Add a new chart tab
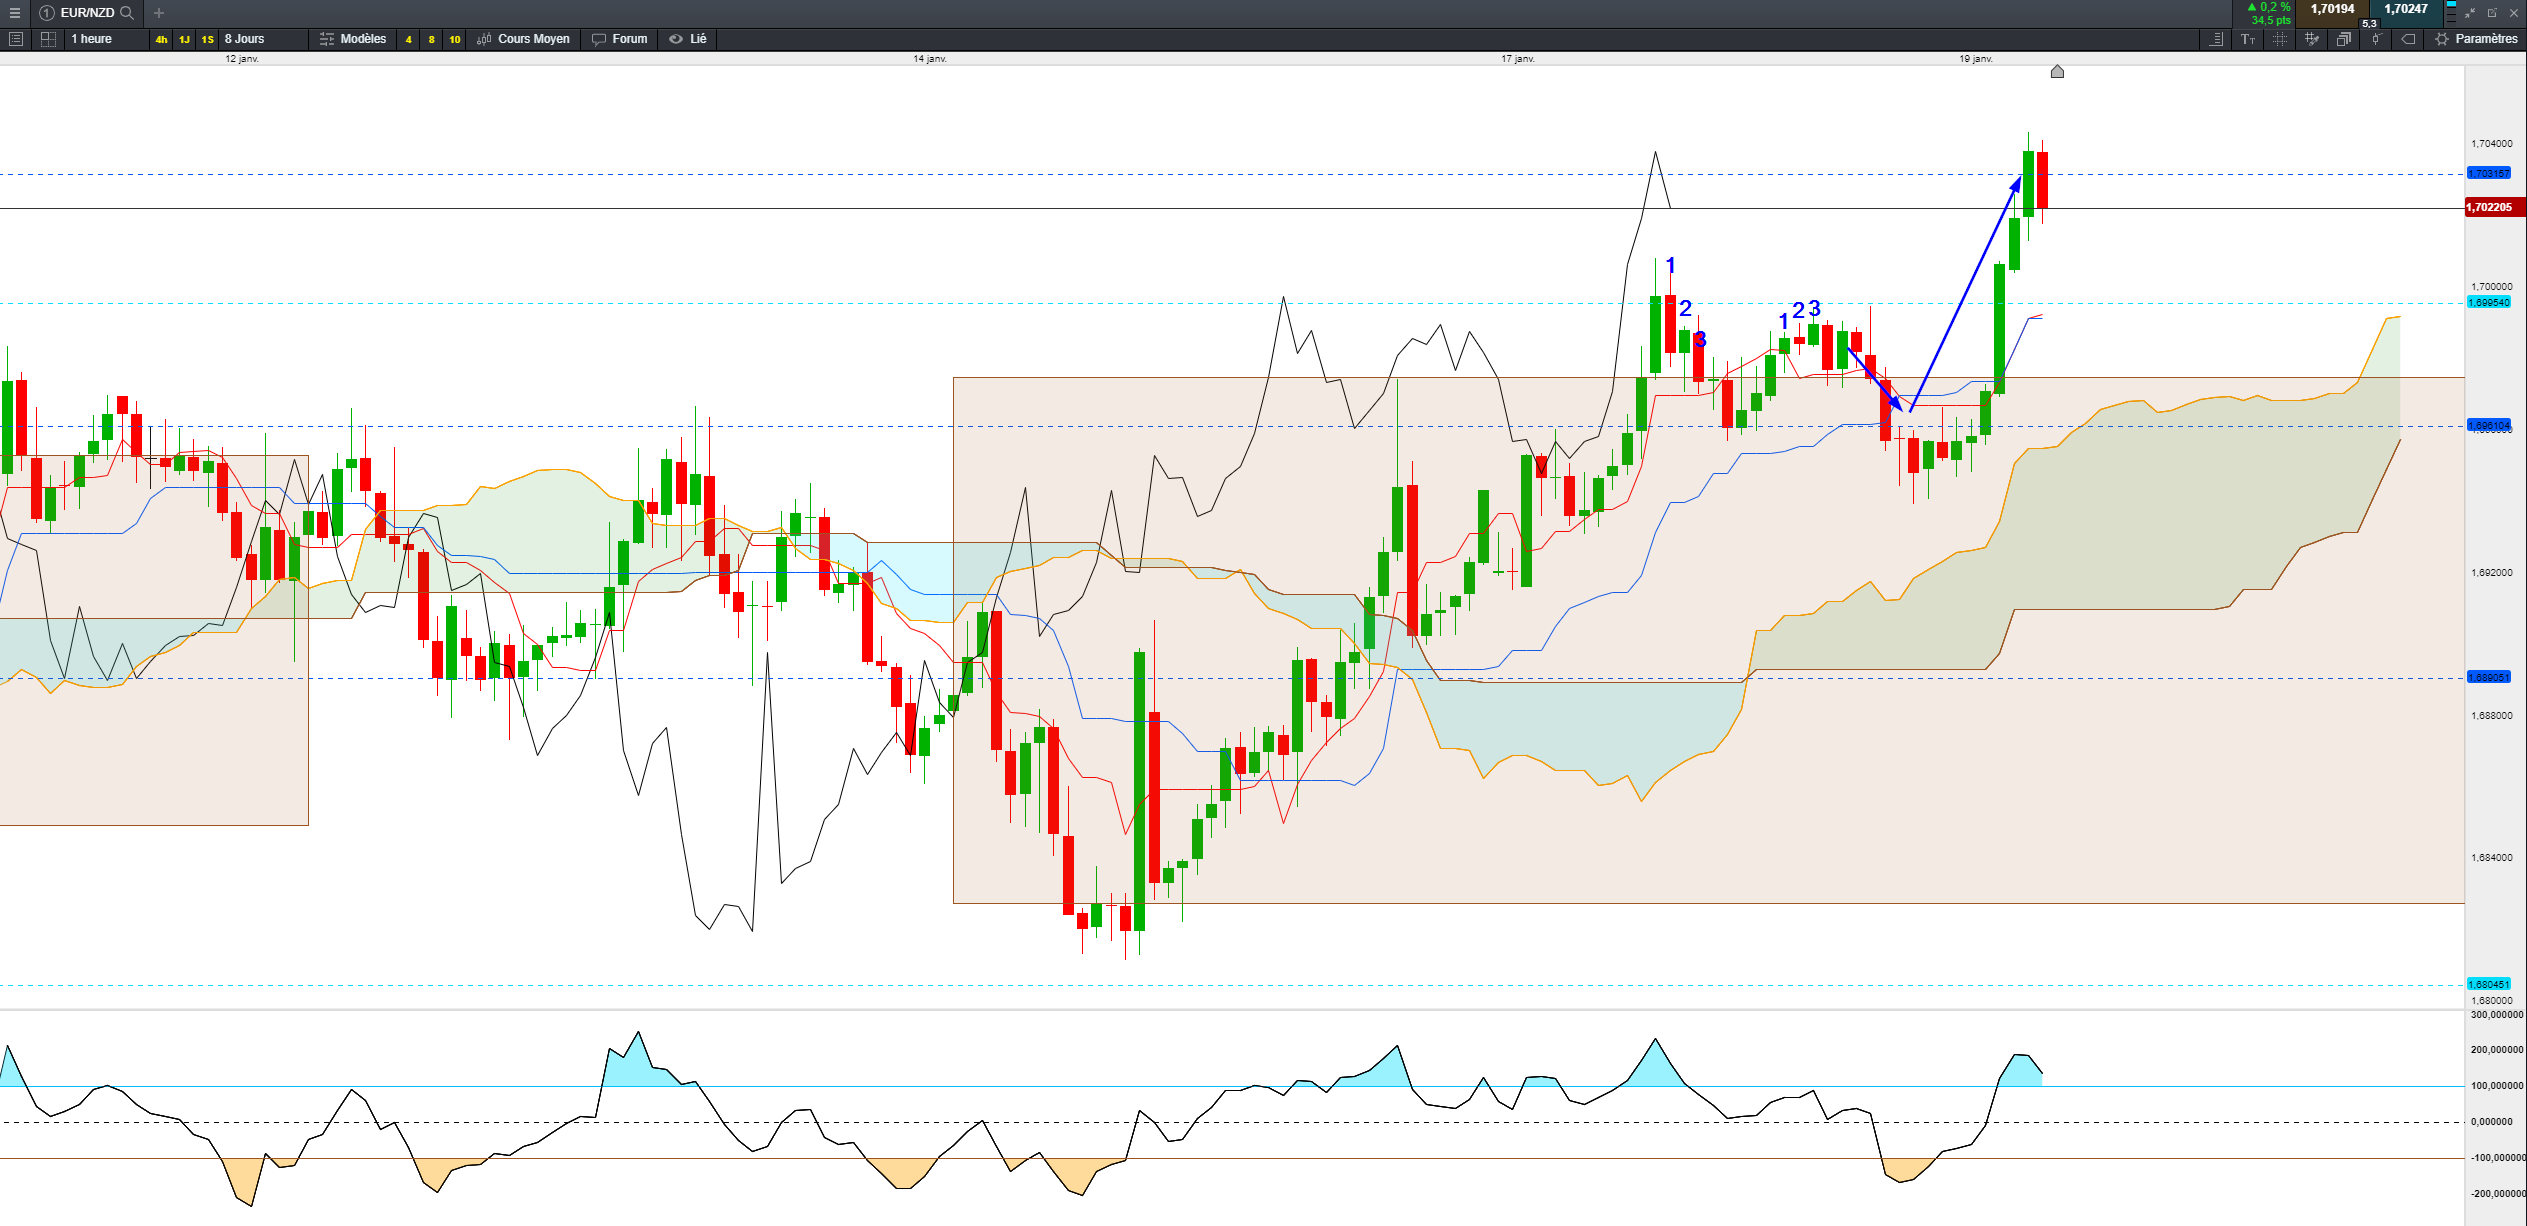2527x1226 pixels. 159,13
